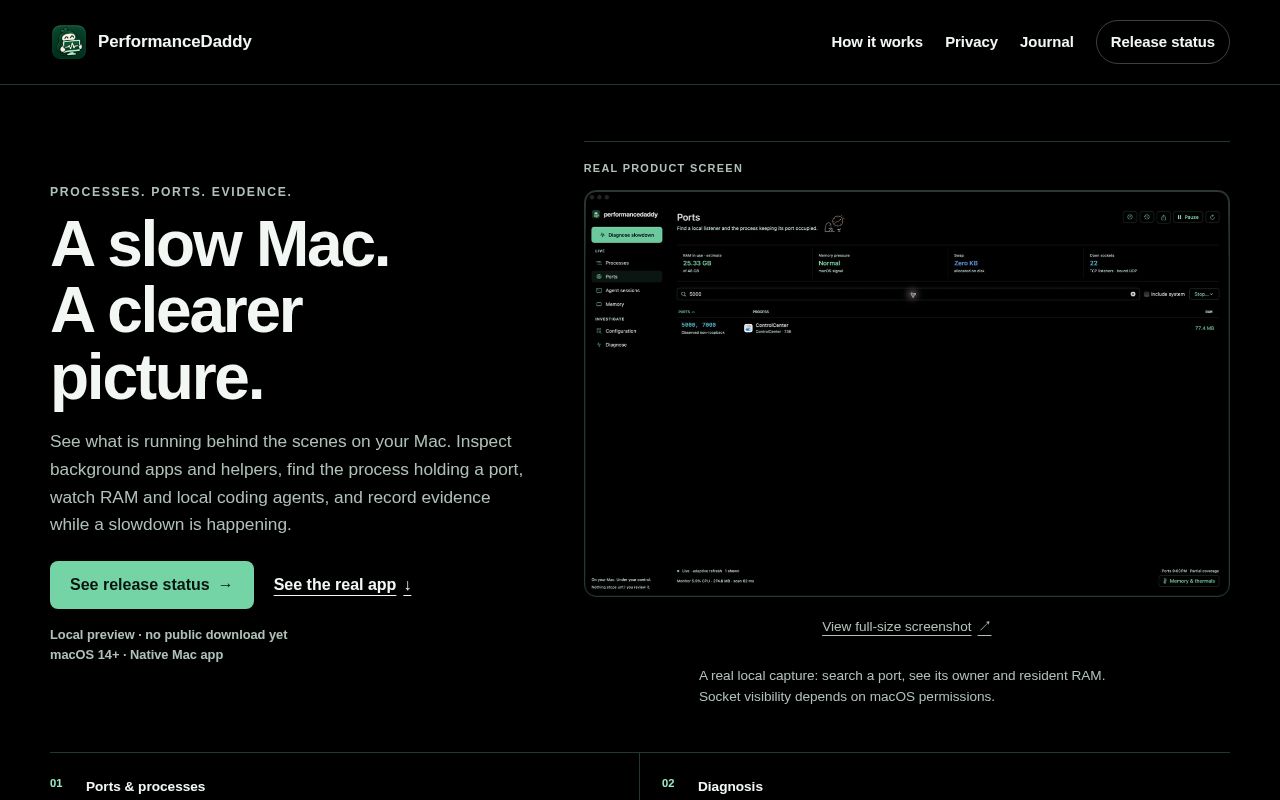The height and width of the screenshot is (800, 1280).
Task: Click the Pause button in the product screenshot
Action: [1188, 217]
